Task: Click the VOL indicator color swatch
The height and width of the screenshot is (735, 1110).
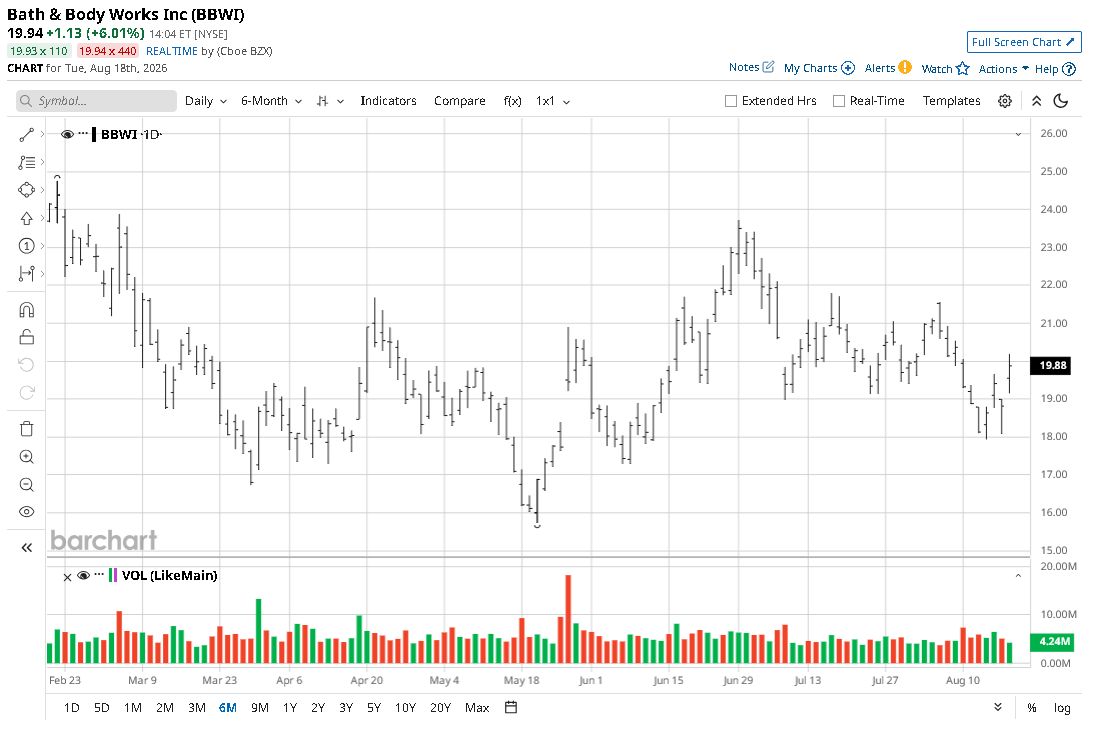Action: [x=113, y=575]
